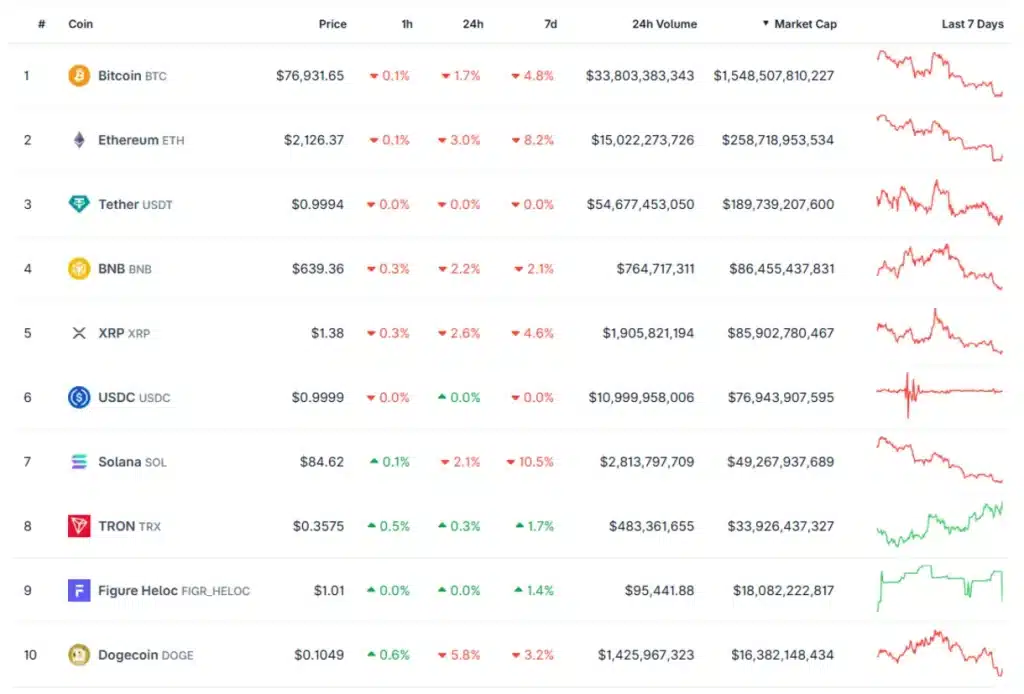Click TRON price $0.3575
Screen dimensions: 1024x694
(x=318, y=526)
